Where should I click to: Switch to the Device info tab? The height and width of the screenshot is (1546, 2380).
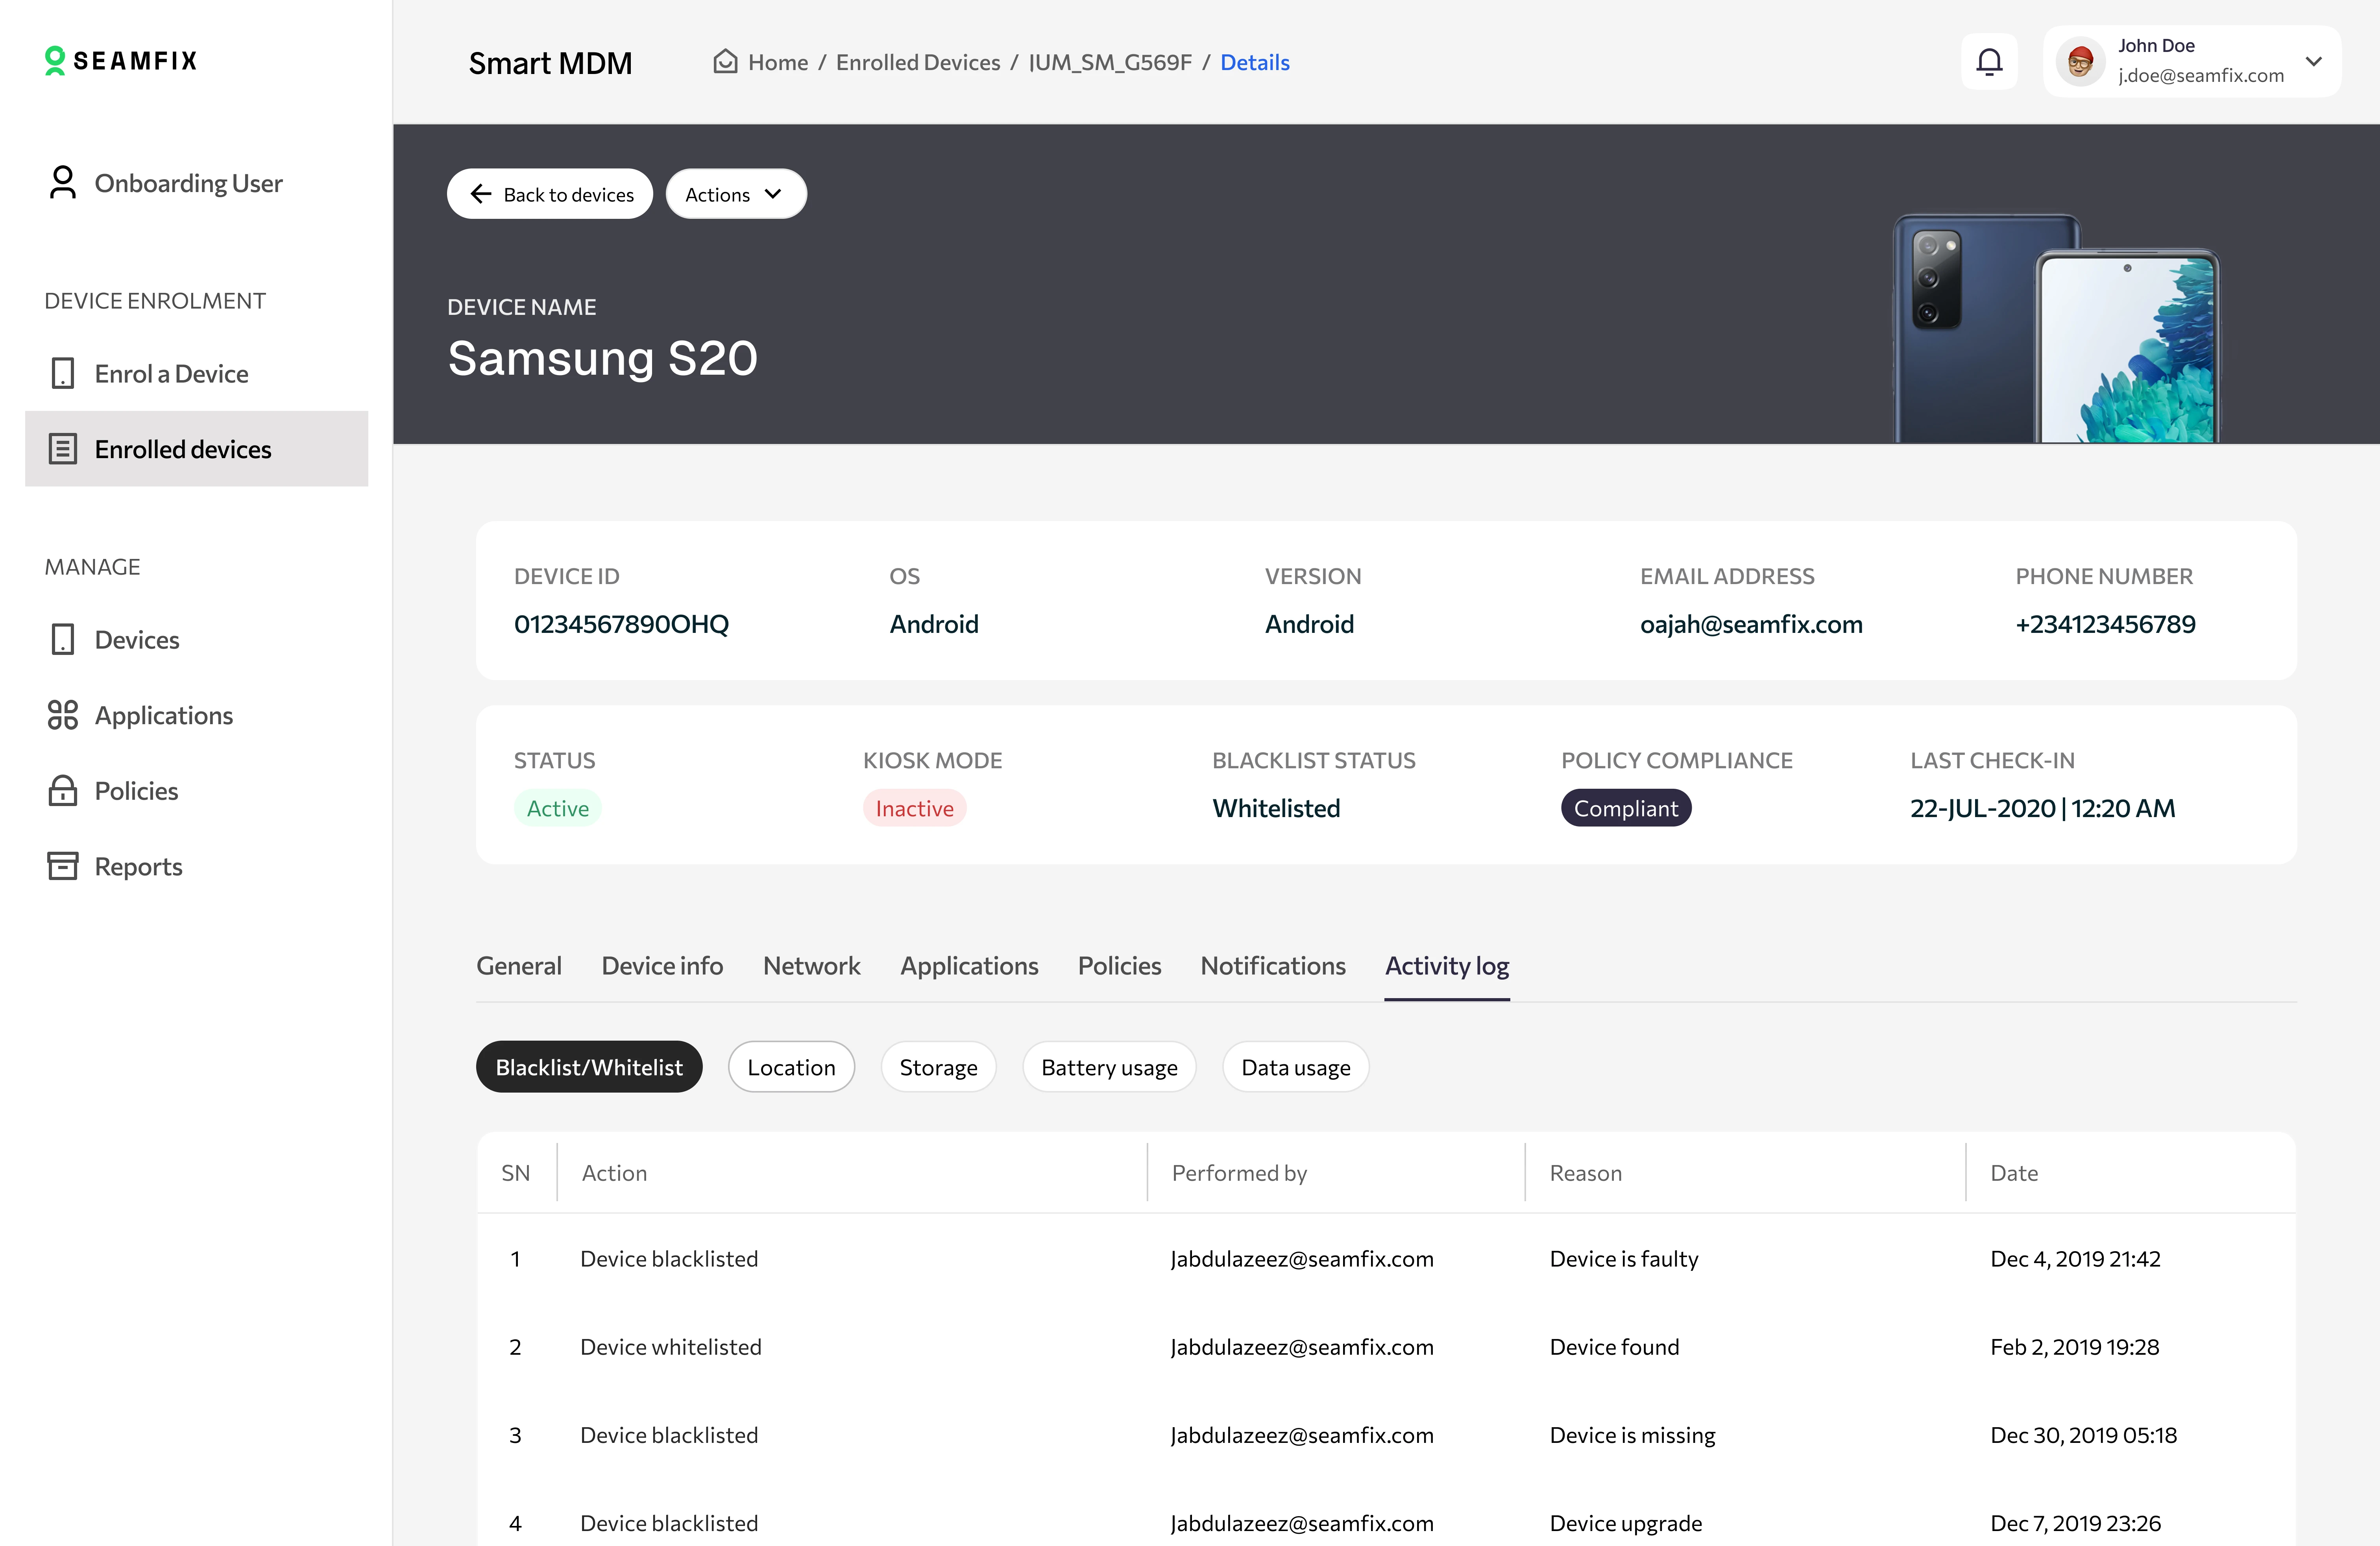point(662,966)
